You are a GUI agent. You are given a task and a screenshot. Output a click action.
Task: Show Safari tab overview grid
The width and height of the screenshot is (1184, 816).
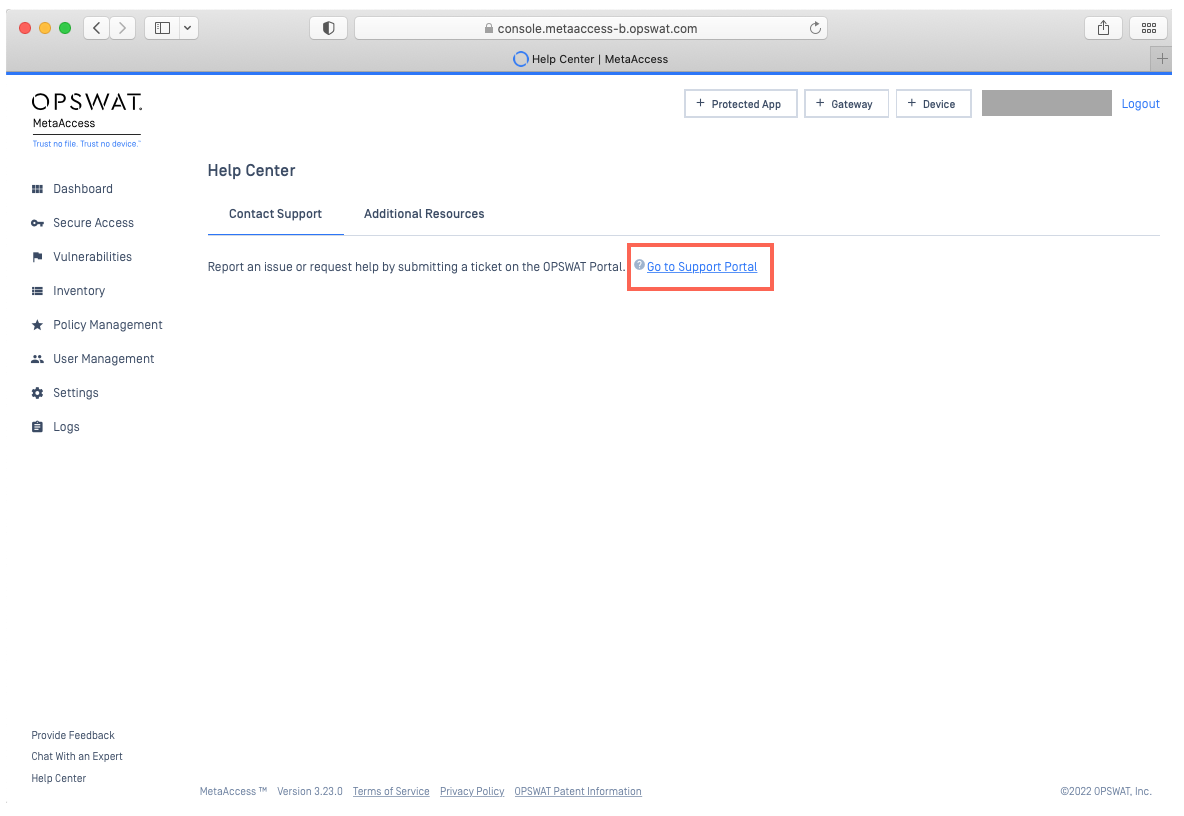[x=1149, y=28]
